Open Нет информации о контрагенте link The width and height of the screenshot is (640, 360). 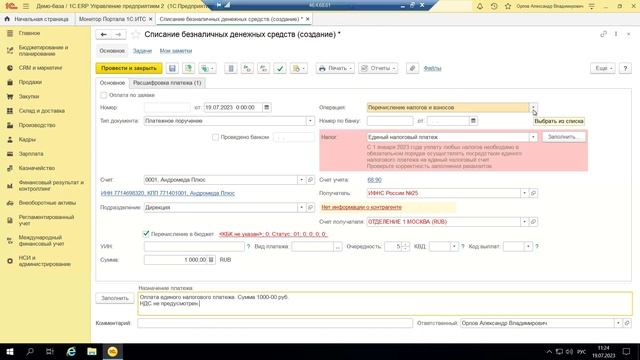pyautogui.click(x=362, y=207)
